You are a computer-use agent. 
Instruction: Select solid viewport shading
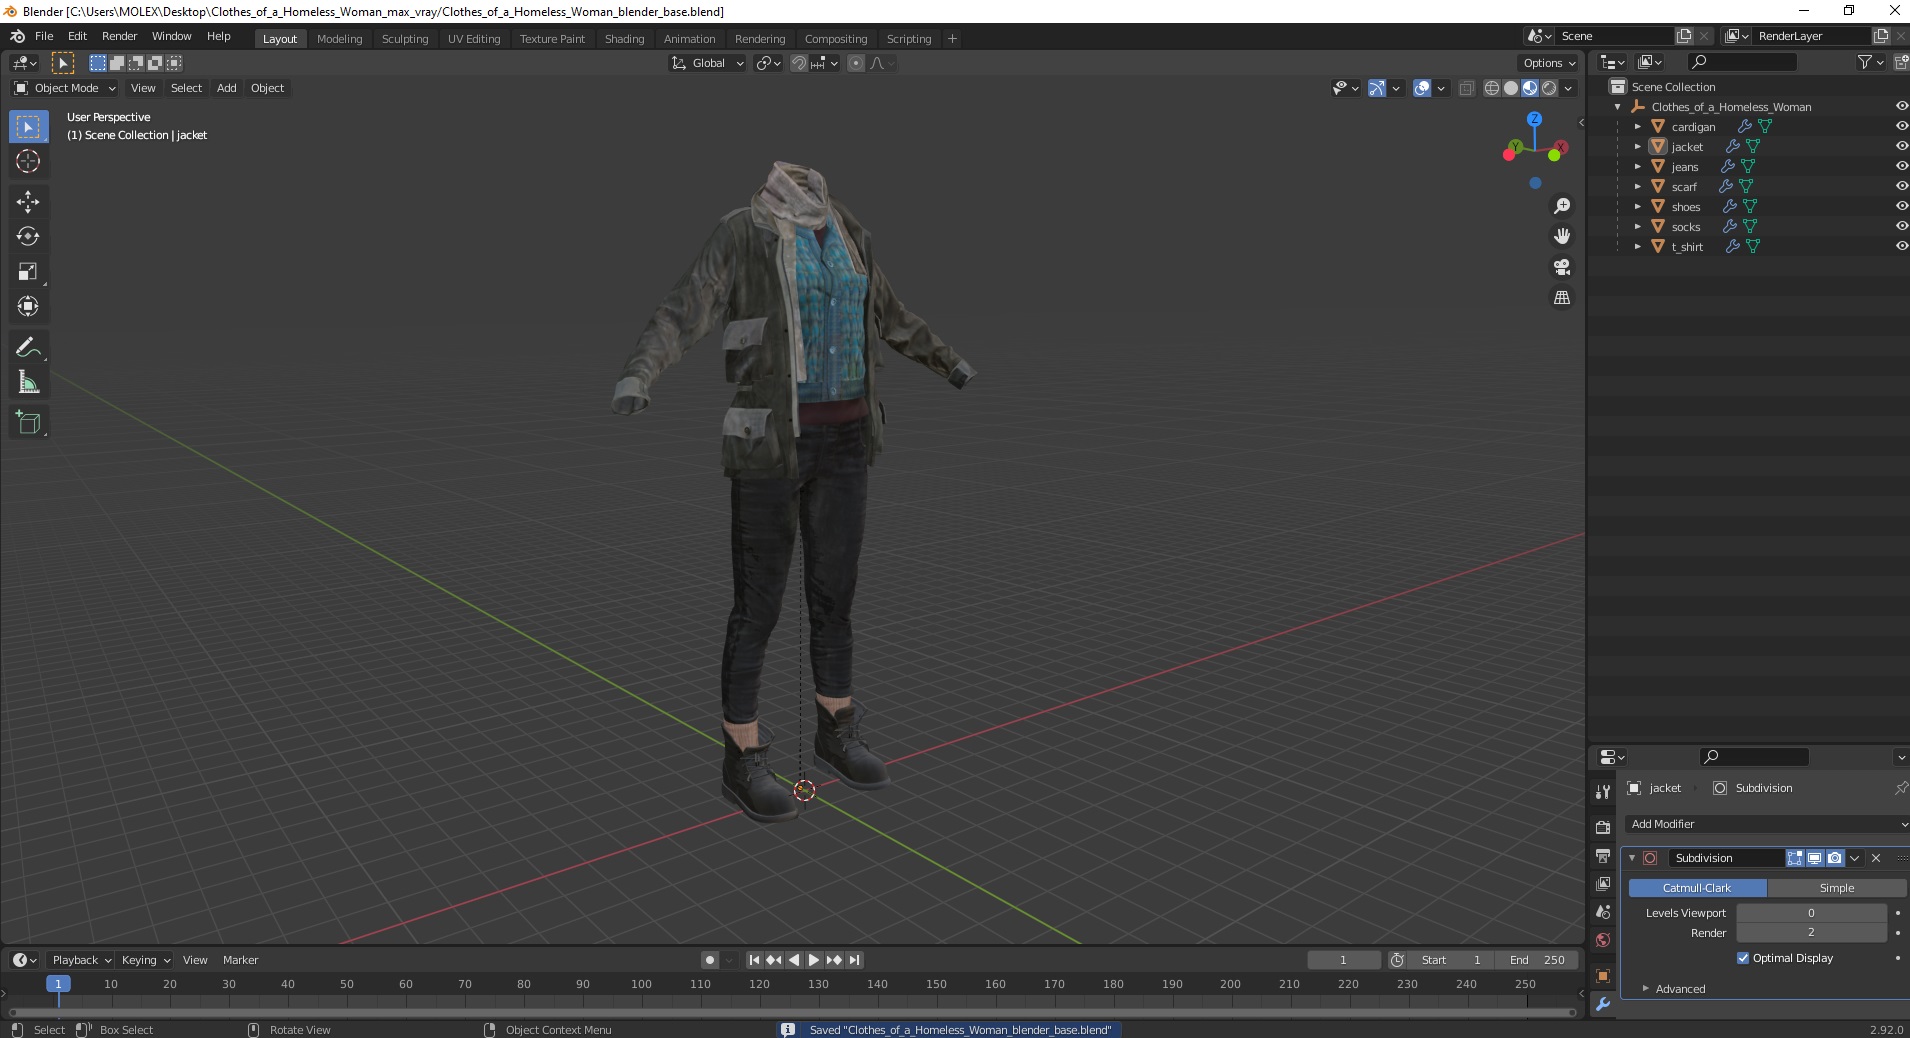pos(1511,88)
